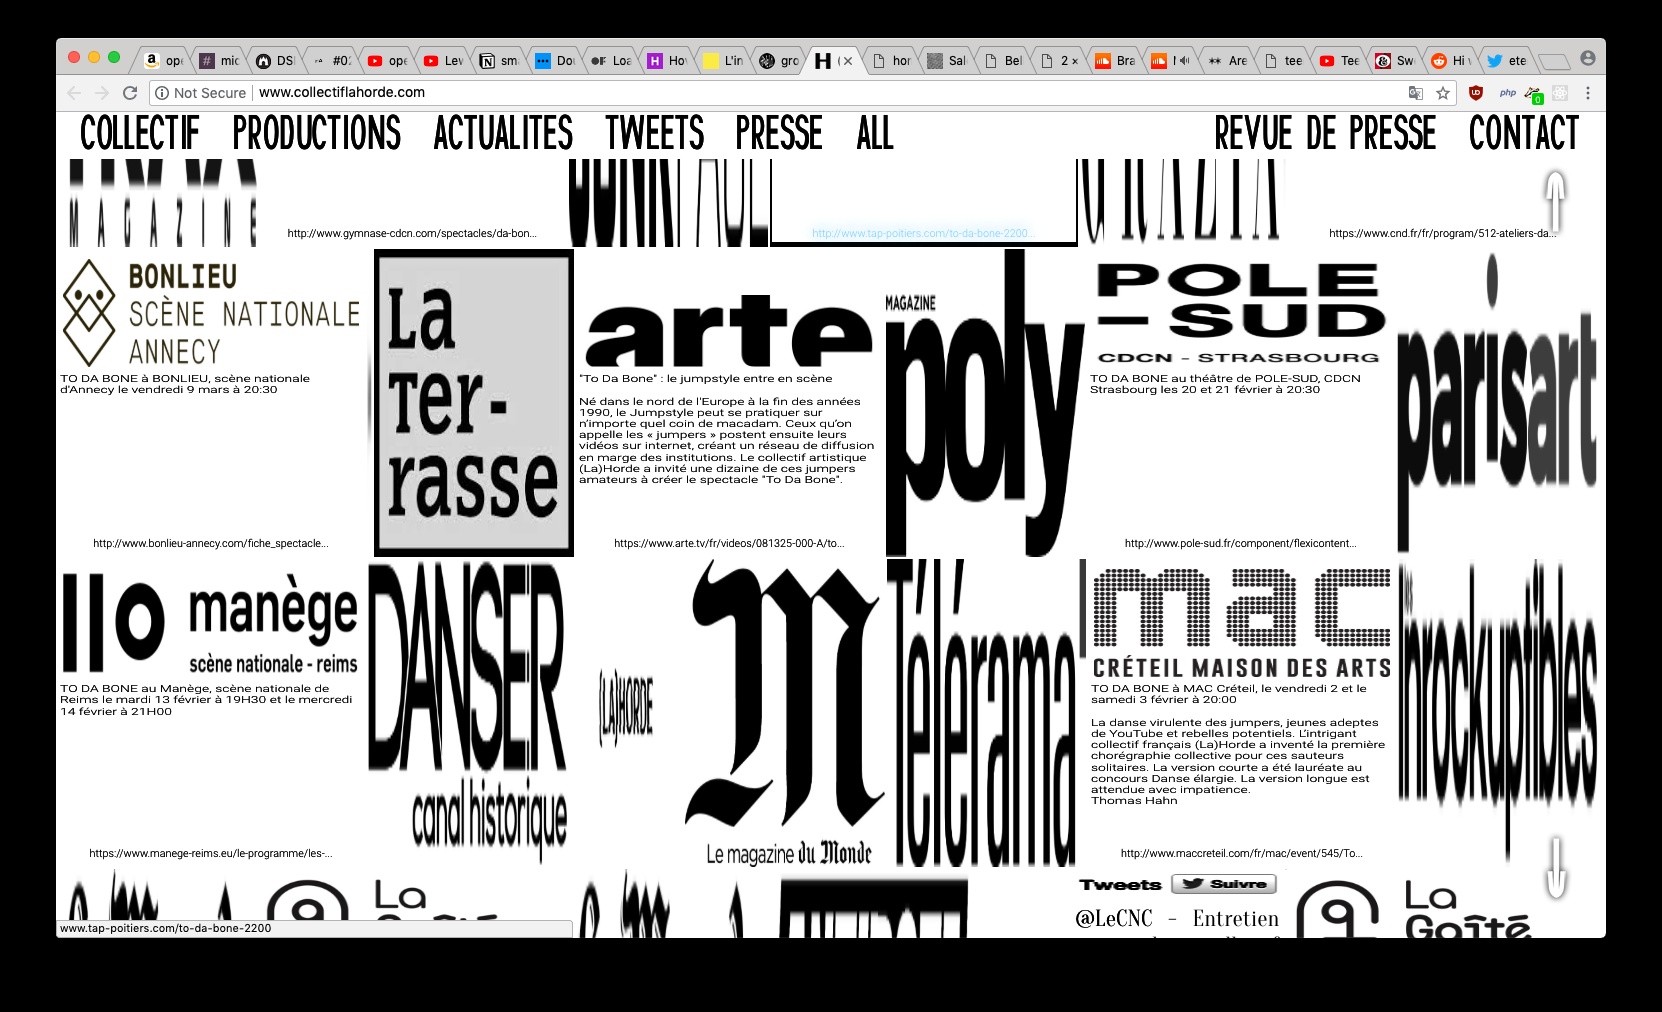Image resolution: width=1662 pixels, height=1012 pixels.
Task: Click the 'Thomas Hahn' author credit text
Action: coord(1134,801)
